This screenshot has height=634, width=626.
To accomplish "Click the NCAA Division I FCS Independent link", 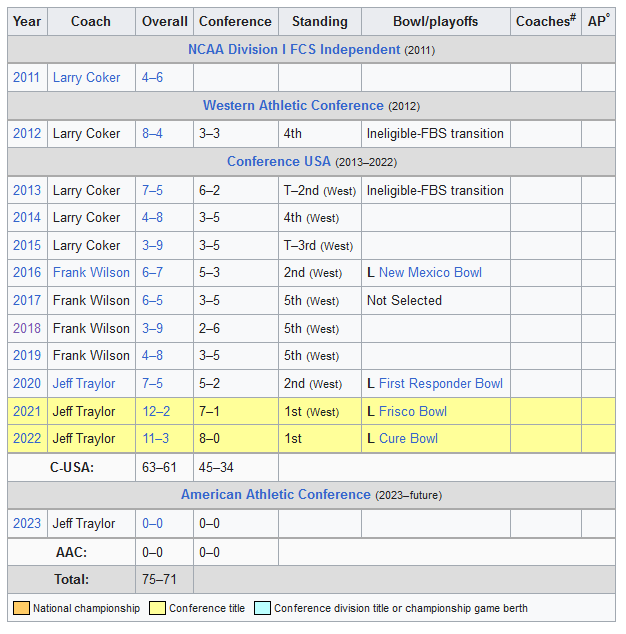I will pyautogui.click(x=294, y=49).
